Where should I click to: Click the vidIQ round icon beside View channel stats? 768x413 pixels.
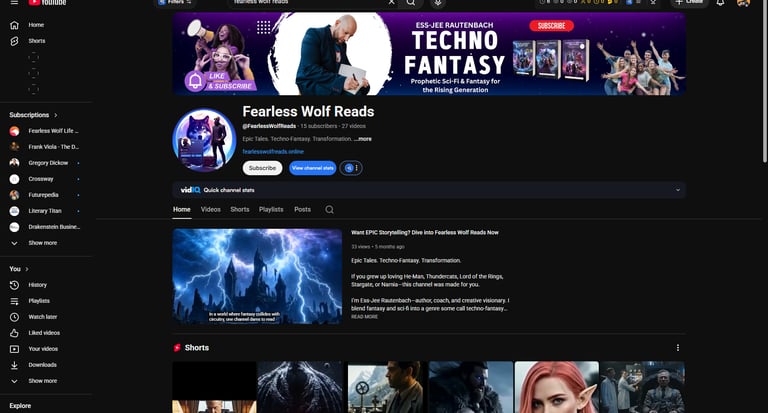click(348, 168)
